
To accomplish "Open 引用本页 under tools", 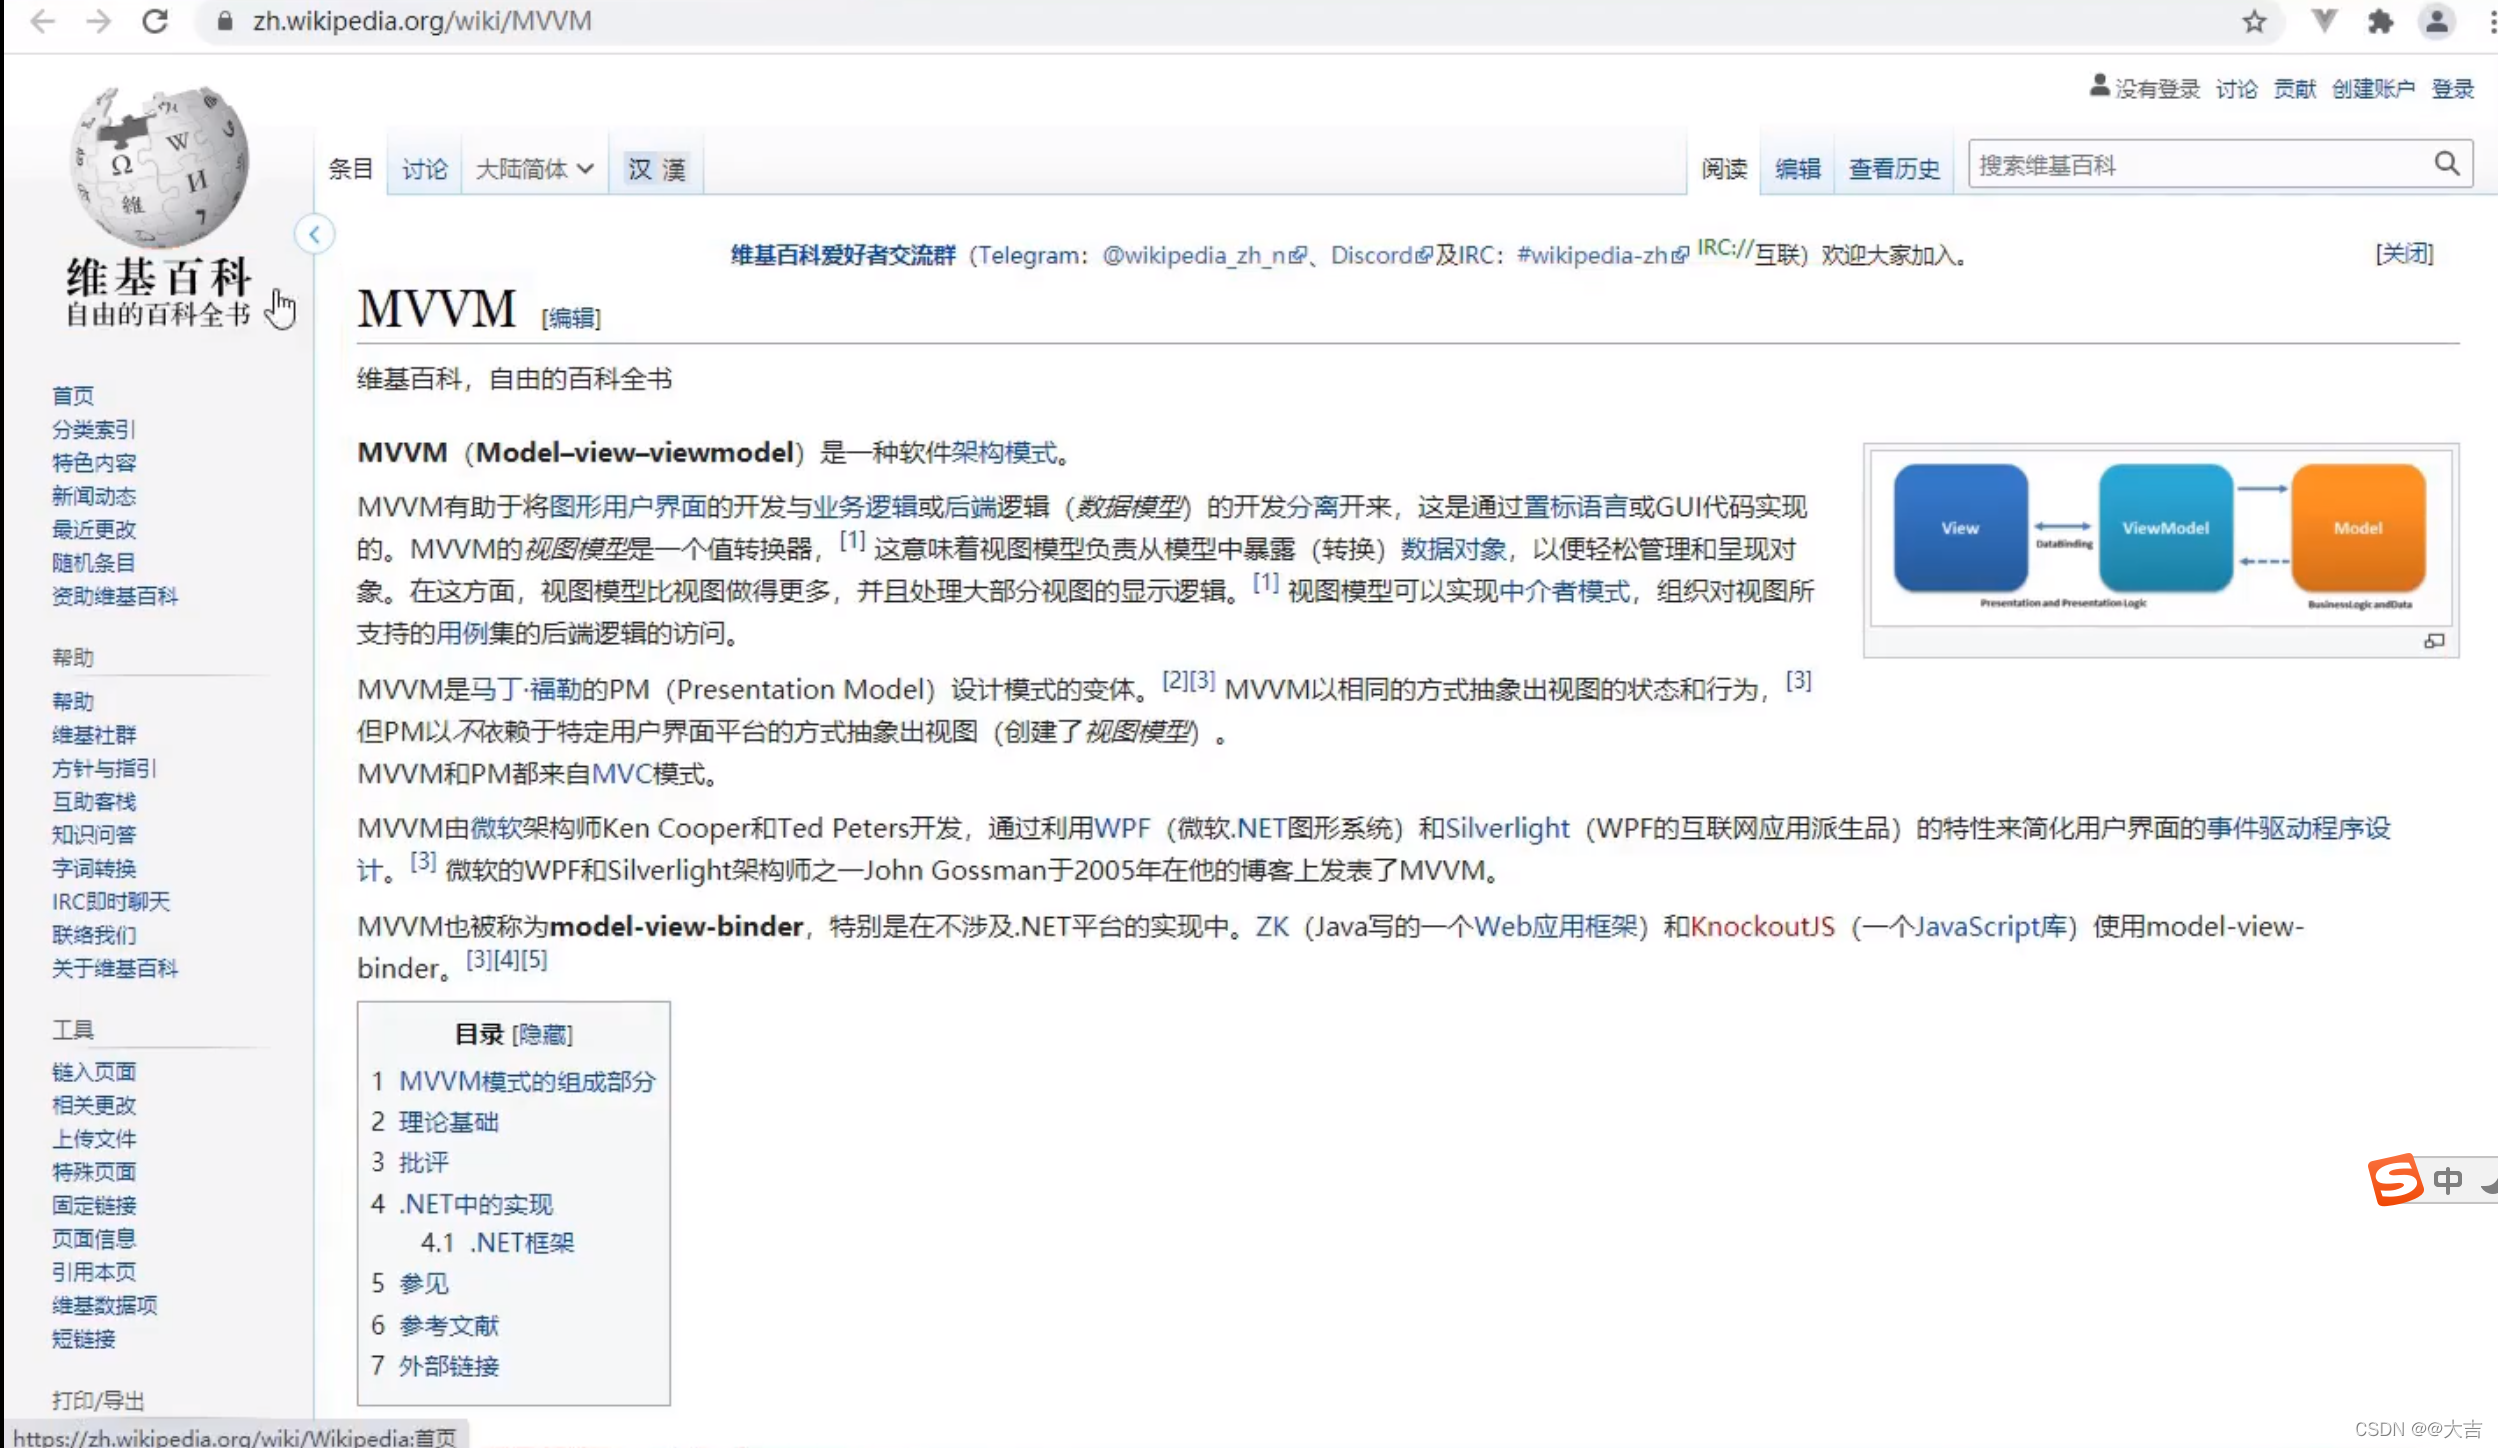I will 94,1271.
